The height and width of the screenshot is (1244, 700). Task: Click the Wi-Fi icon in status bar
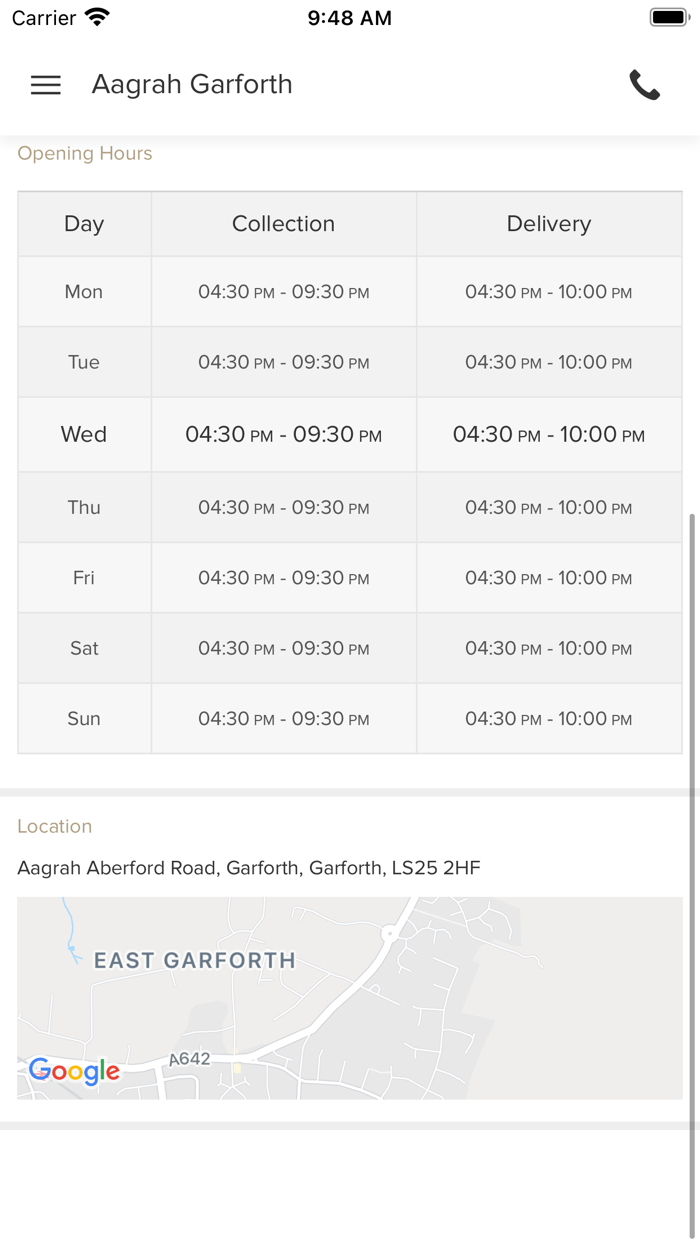pyautogui.click(x=96, y=15)
